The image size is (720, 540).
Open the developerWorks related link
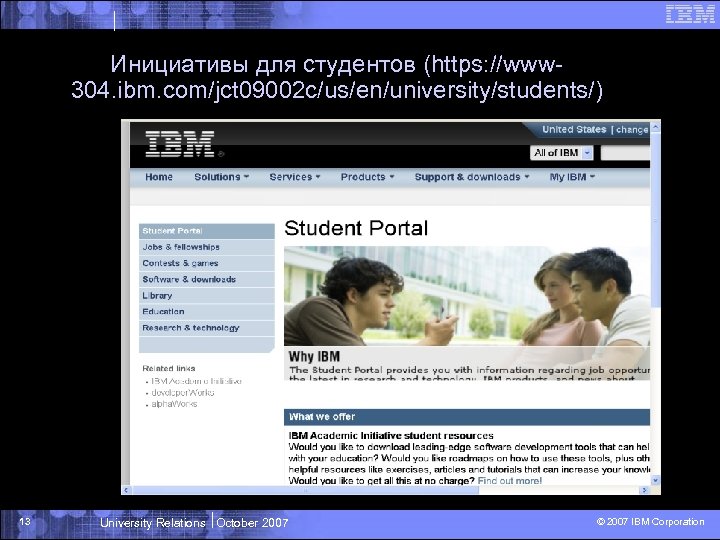(183, 393)
